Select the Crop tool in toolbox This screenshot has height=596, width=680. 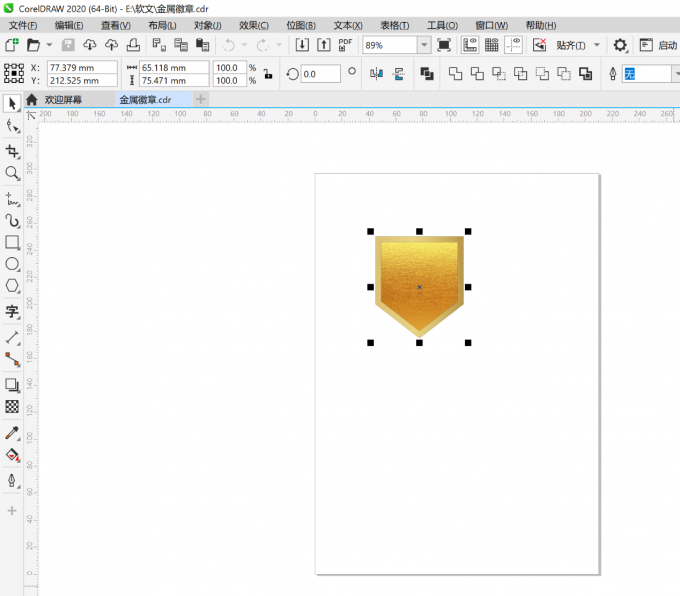click(12, 151)
